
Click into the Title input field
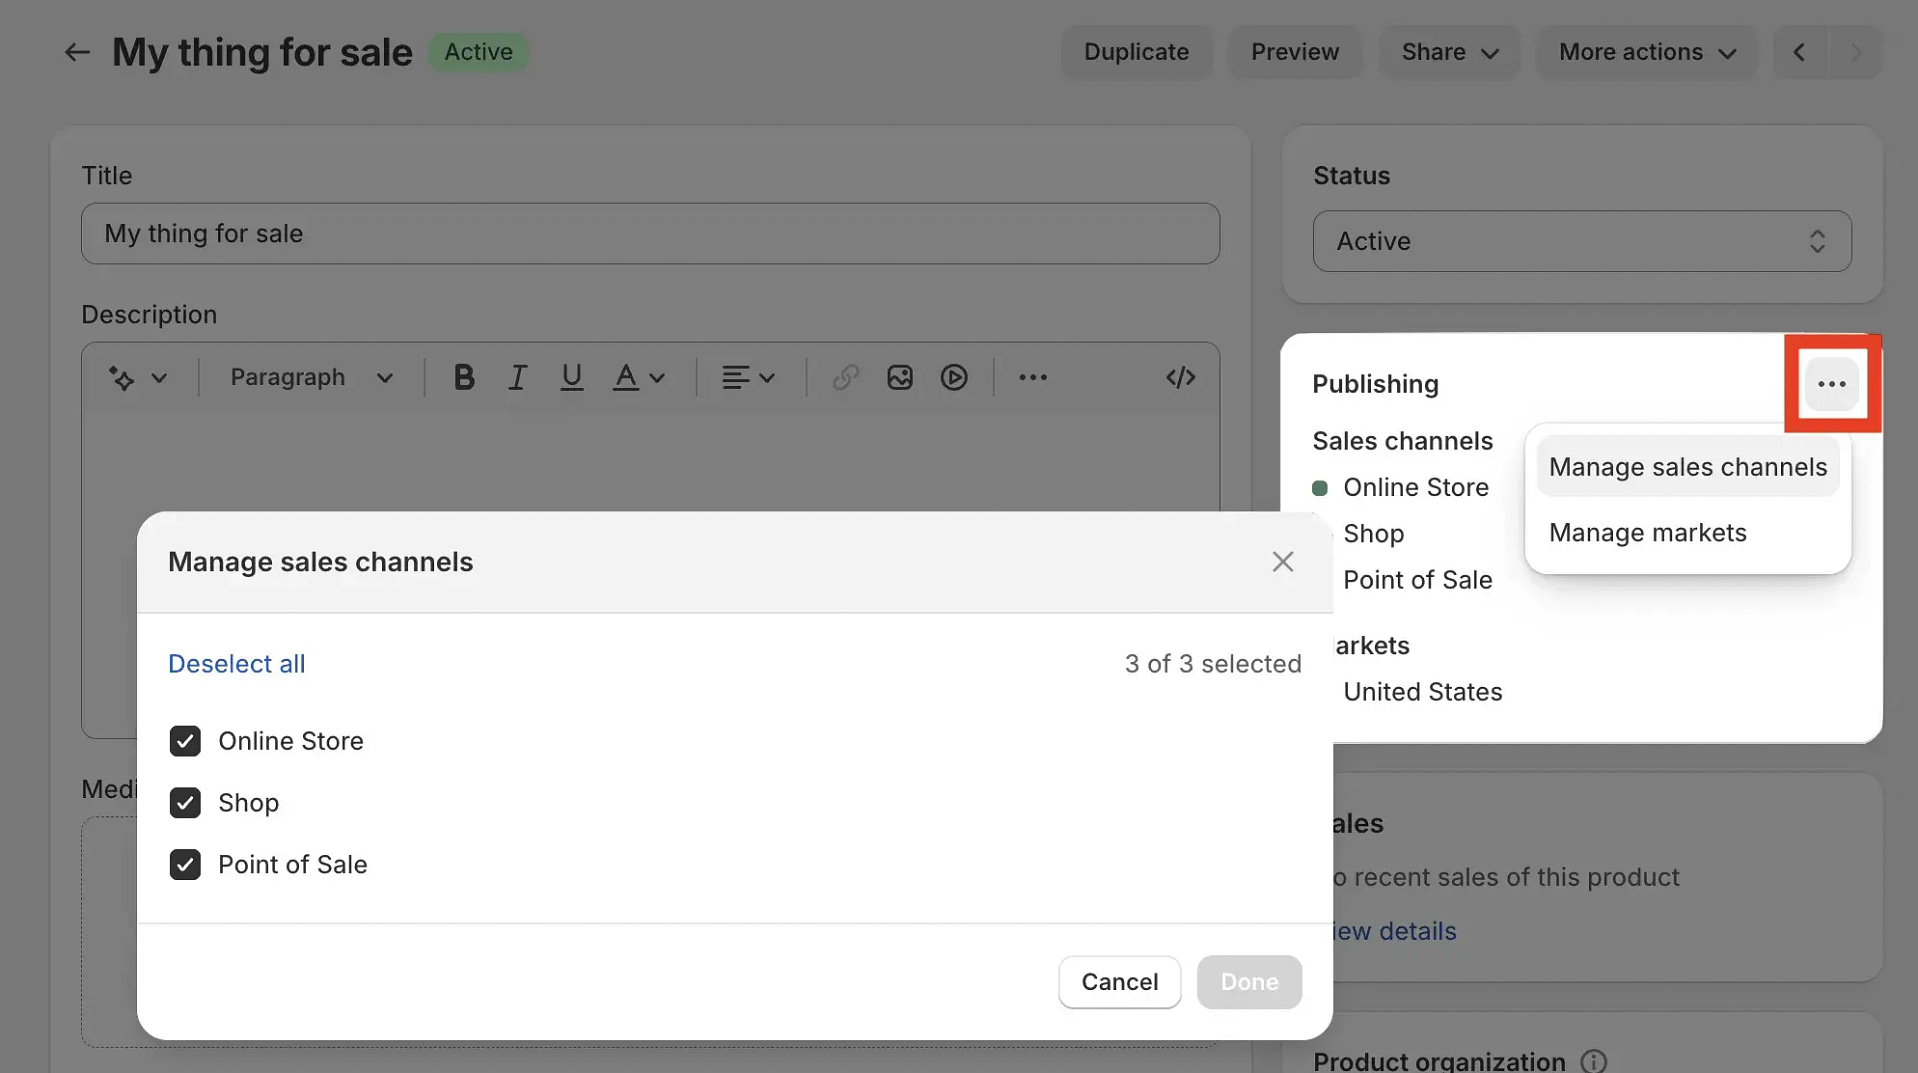[x=650, y=234]
